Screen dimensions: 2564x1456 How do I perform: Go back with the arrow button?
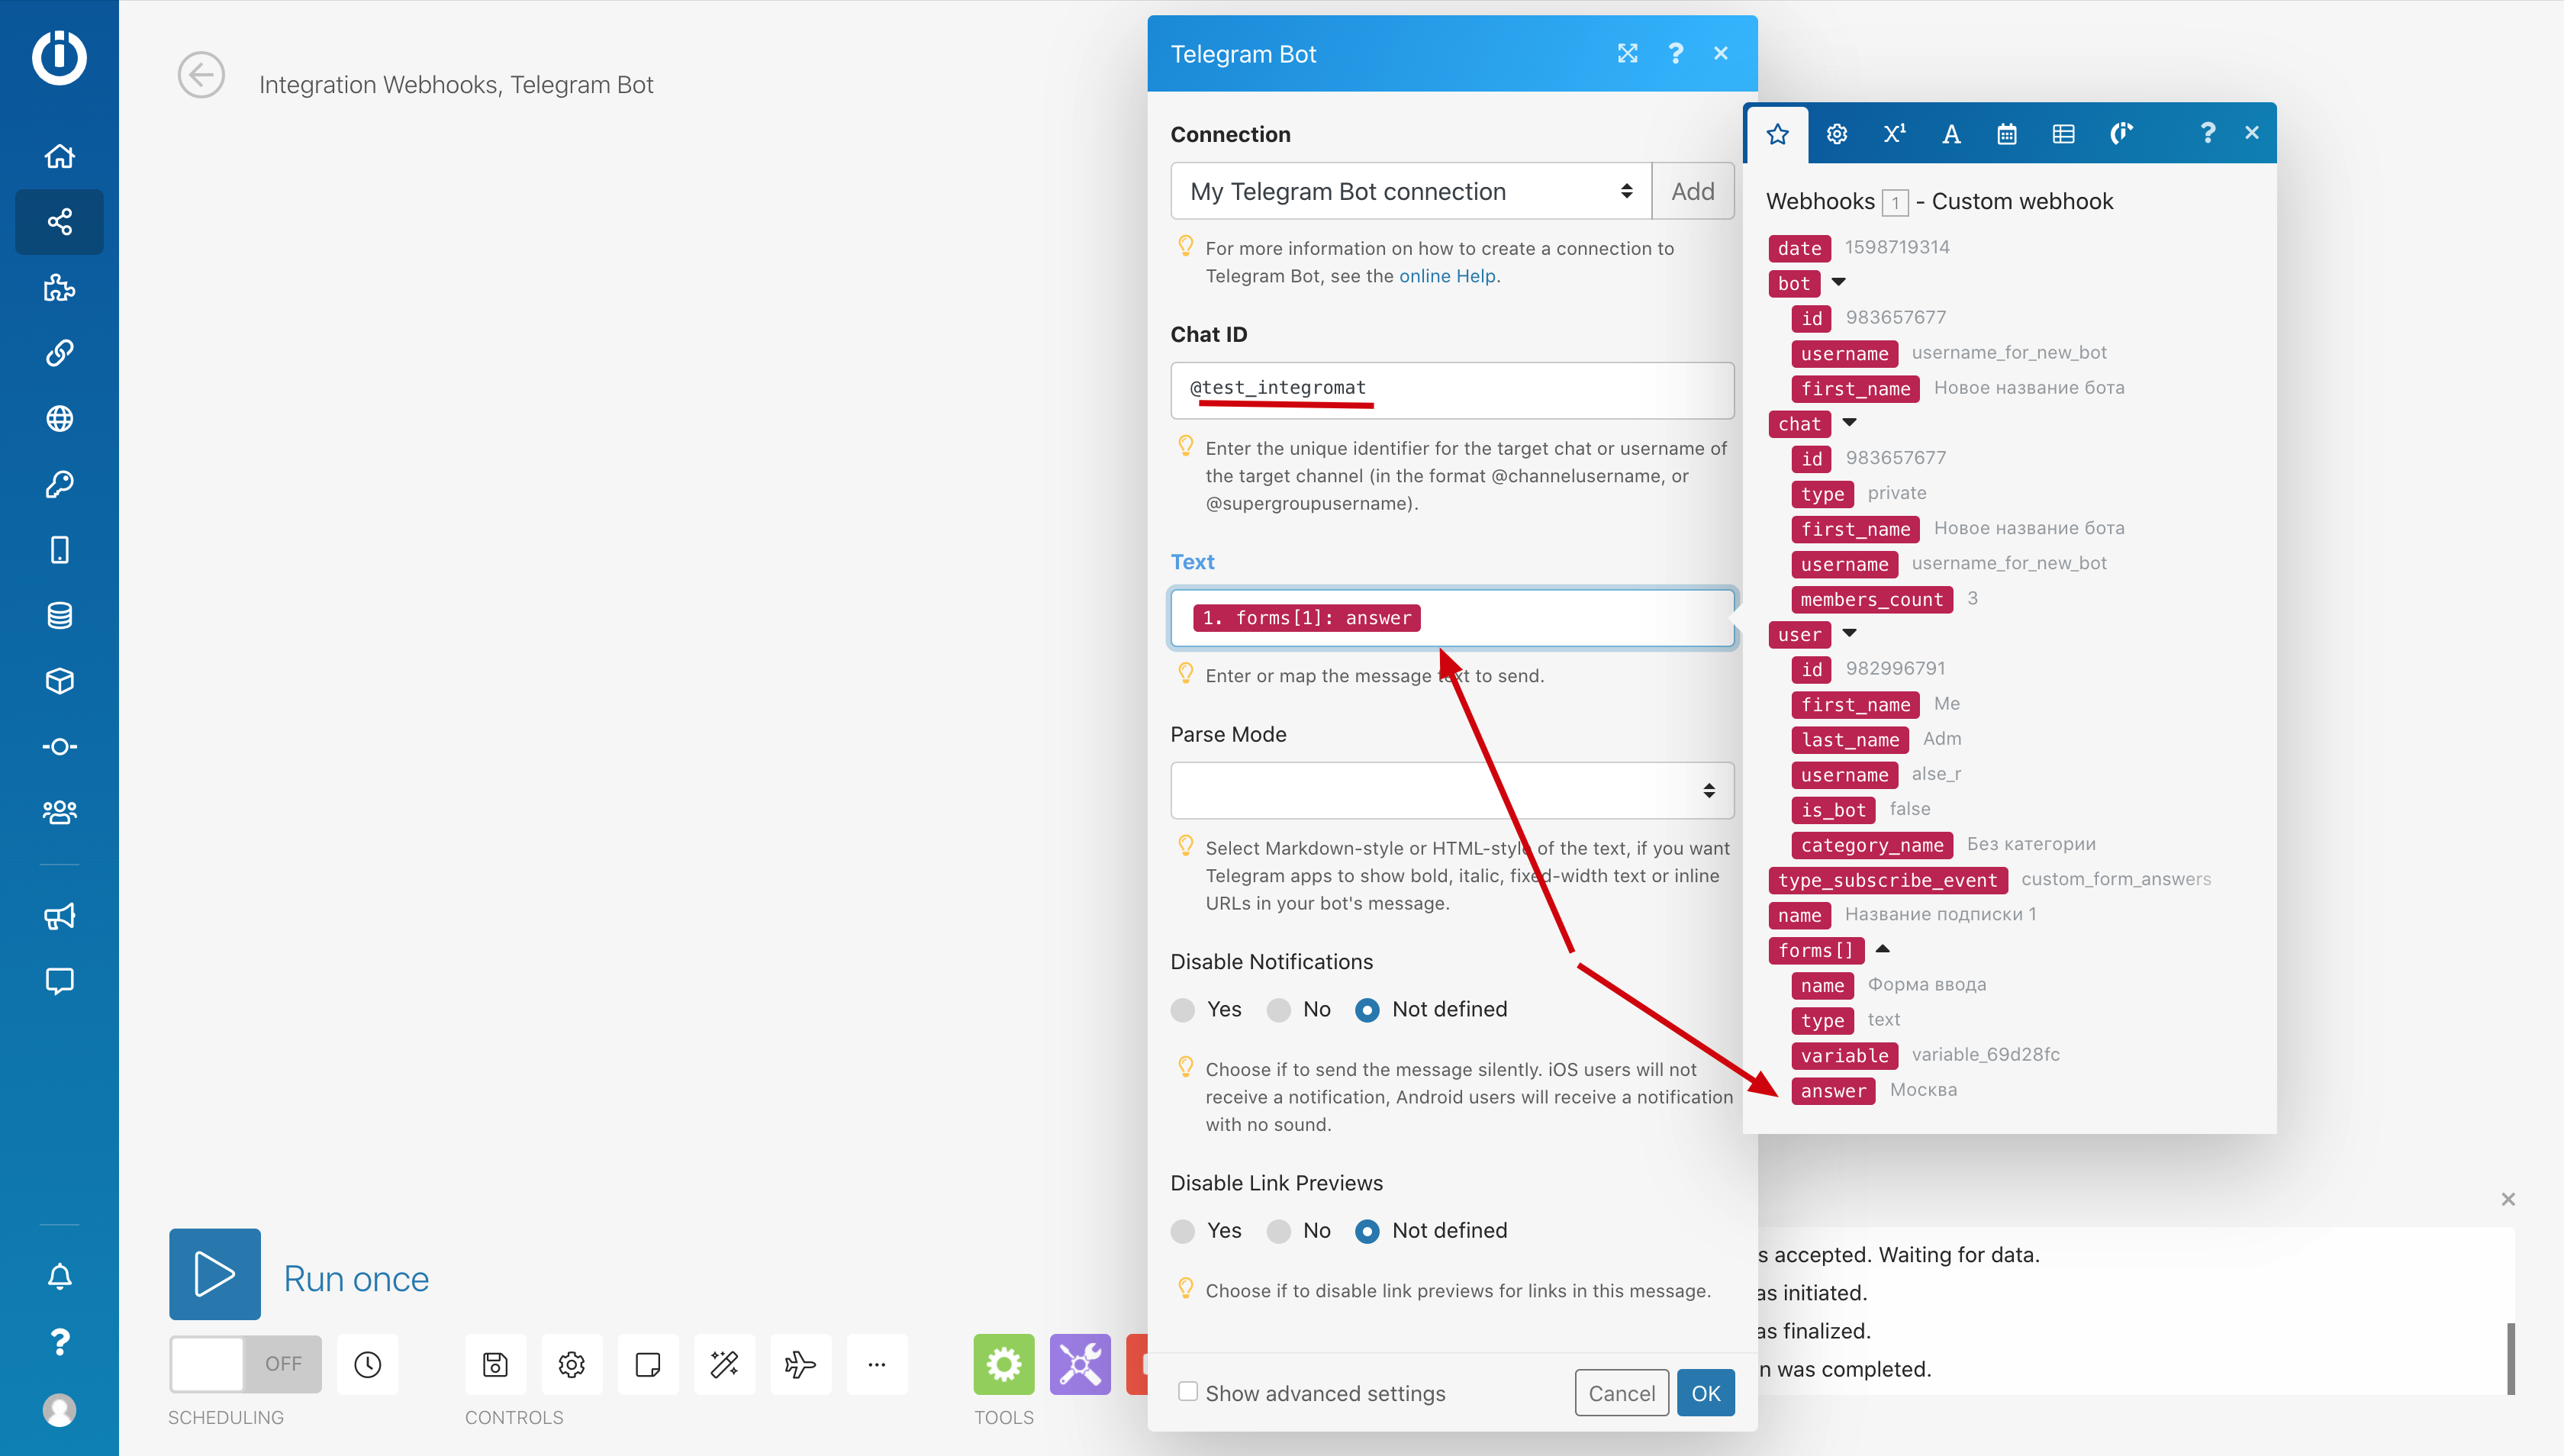(x=201, y=75)
